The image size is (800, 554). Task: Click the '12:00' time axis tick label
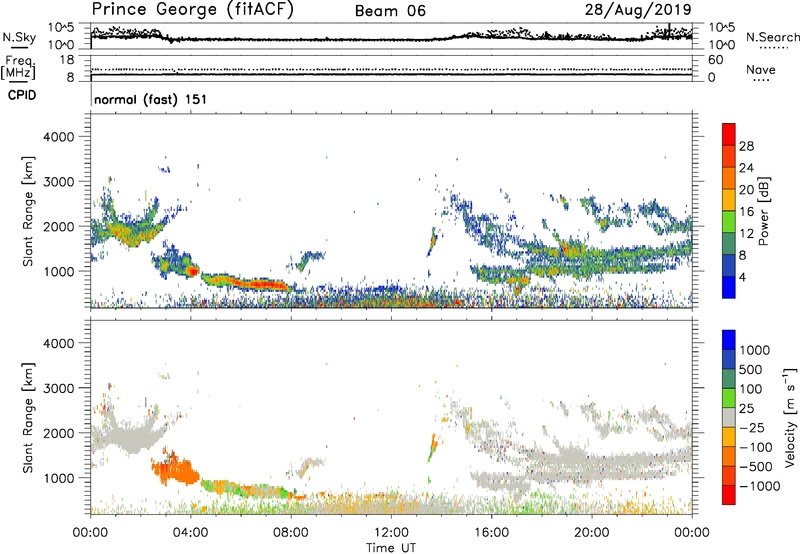tap(391, 533)
